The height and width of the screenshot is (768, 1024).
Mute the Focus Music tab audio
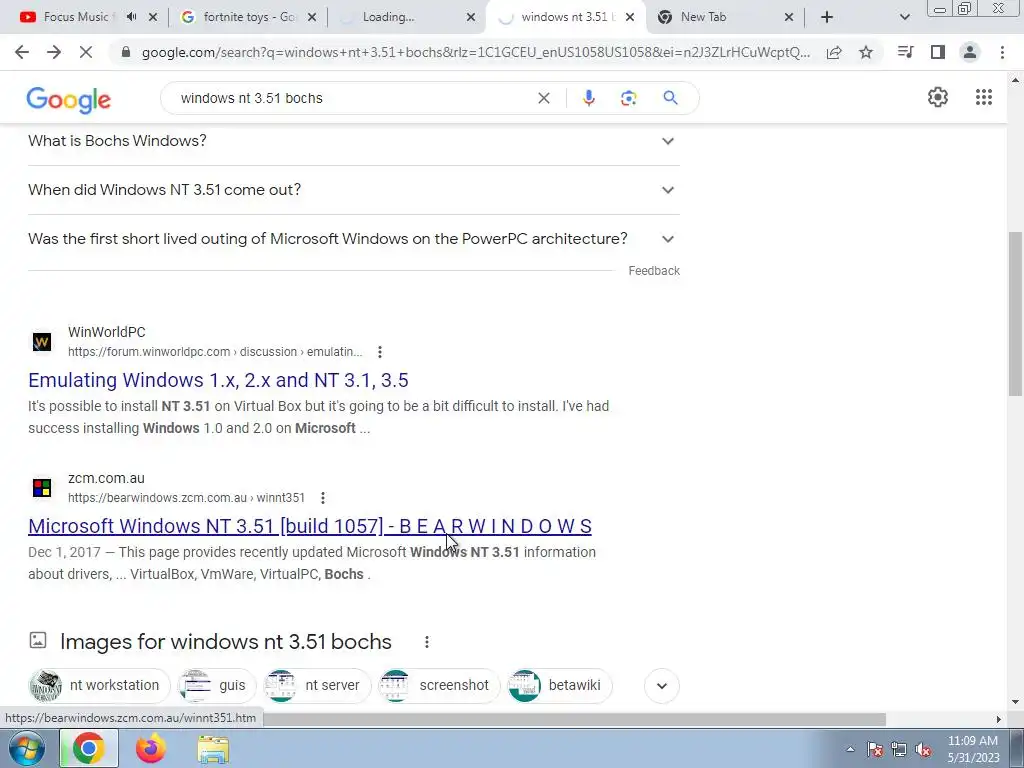131,17
